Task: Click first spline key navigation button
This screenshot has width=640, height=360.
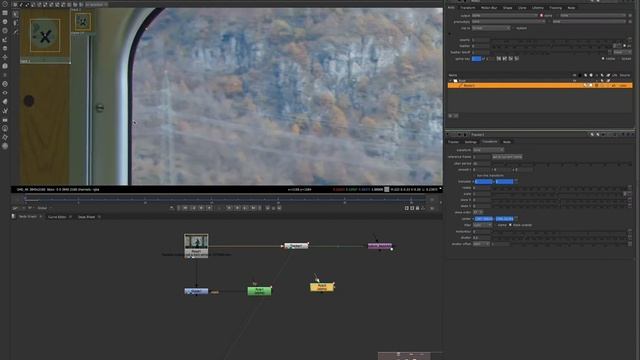Action: (x=499, y=59)
